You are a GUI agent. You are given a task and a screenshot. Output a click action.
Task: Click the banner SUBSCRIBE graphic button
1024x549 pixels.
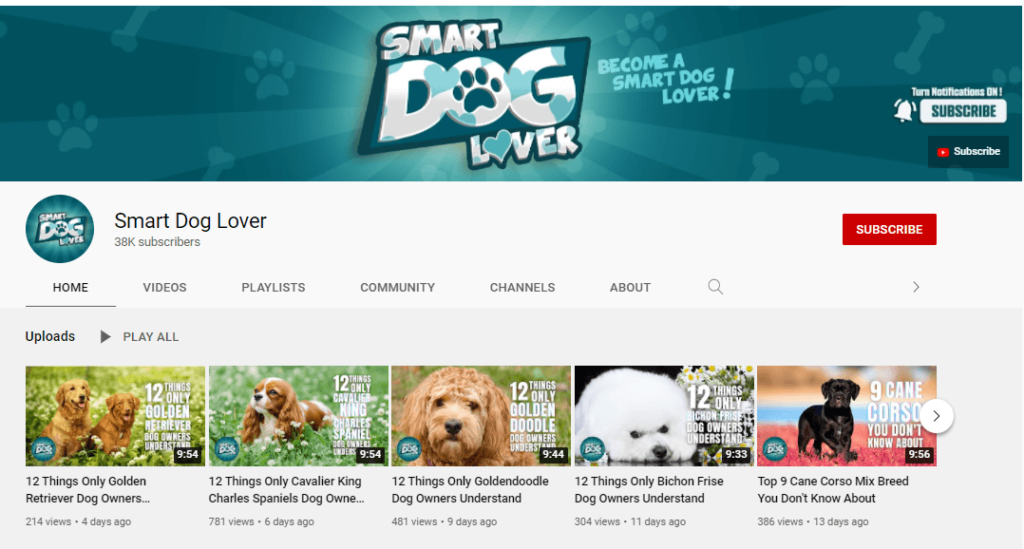pyautogui.click(x=963, y=111)
